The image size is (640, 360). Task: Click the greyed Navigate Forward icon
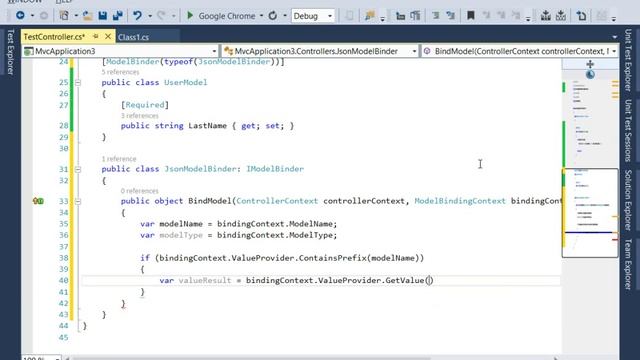44,16
